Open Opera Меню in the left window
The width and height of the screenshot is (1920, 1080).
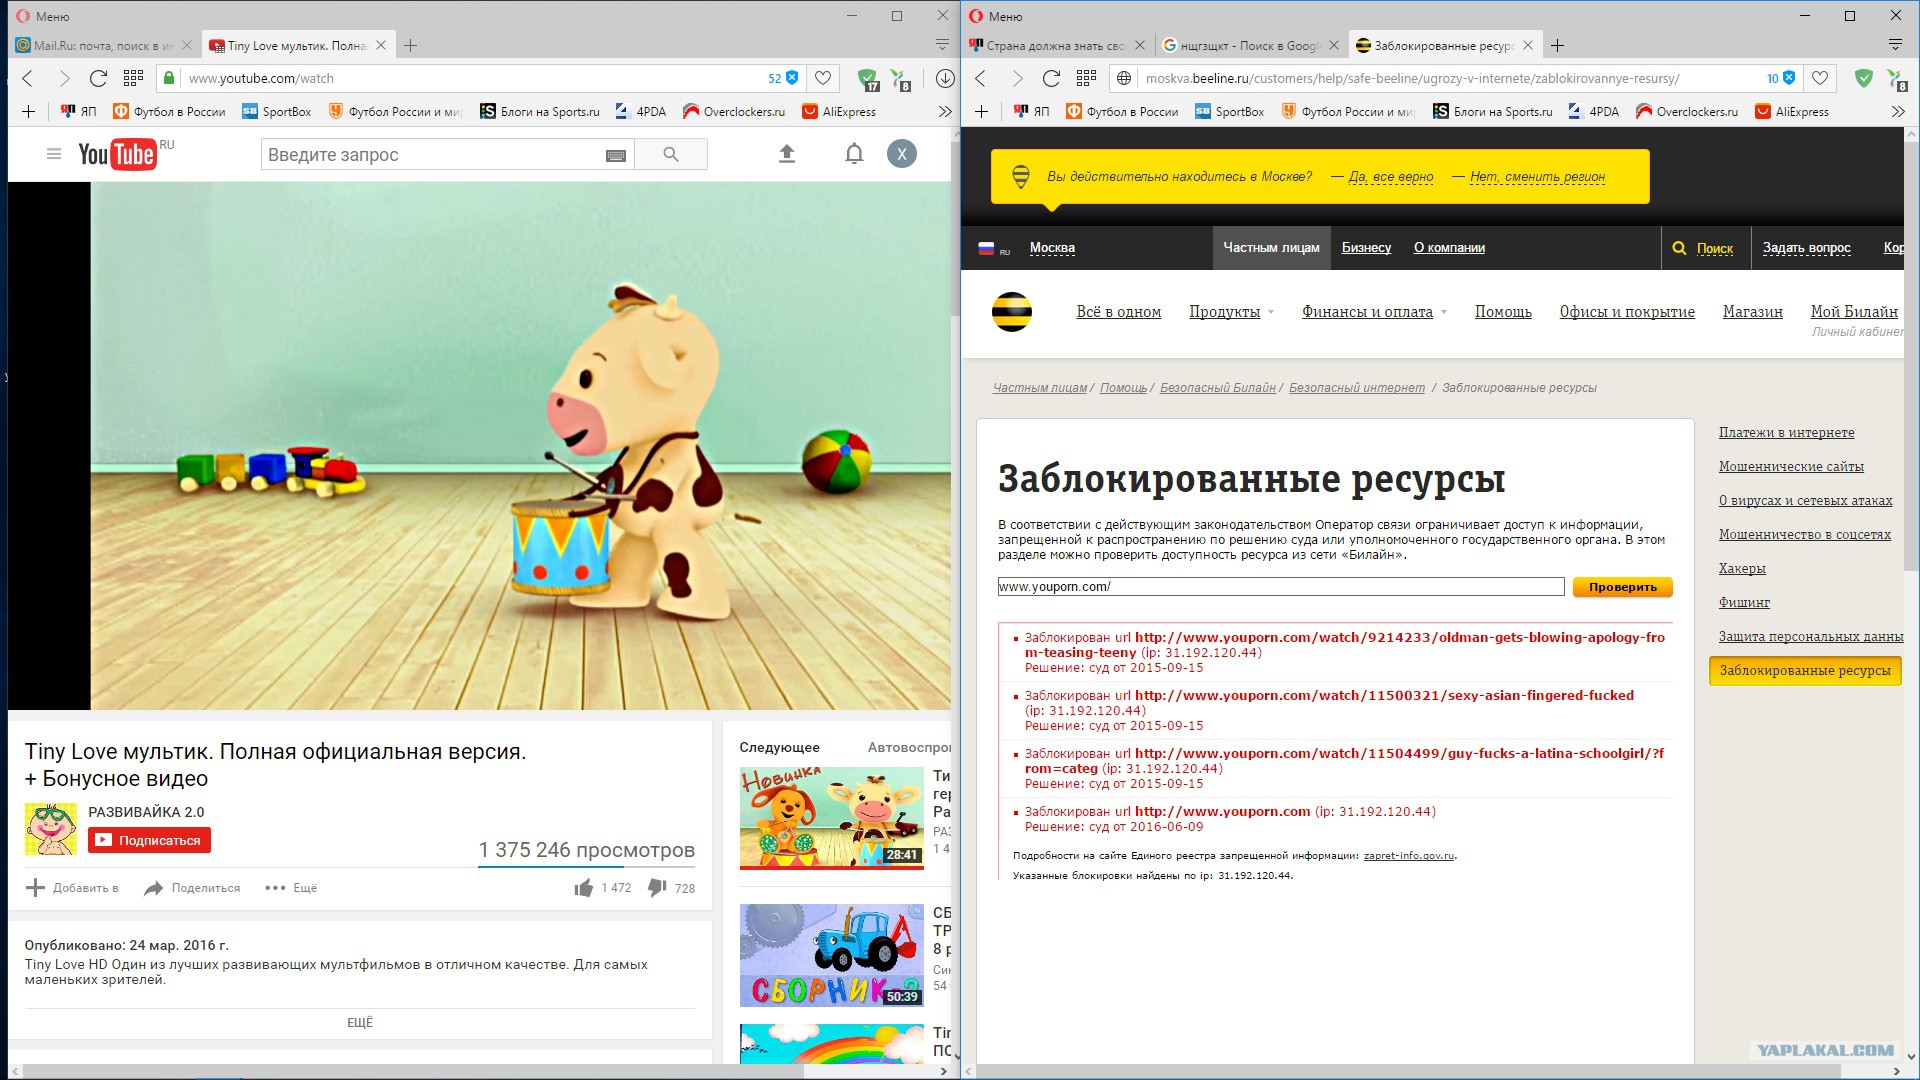point(42,16)
